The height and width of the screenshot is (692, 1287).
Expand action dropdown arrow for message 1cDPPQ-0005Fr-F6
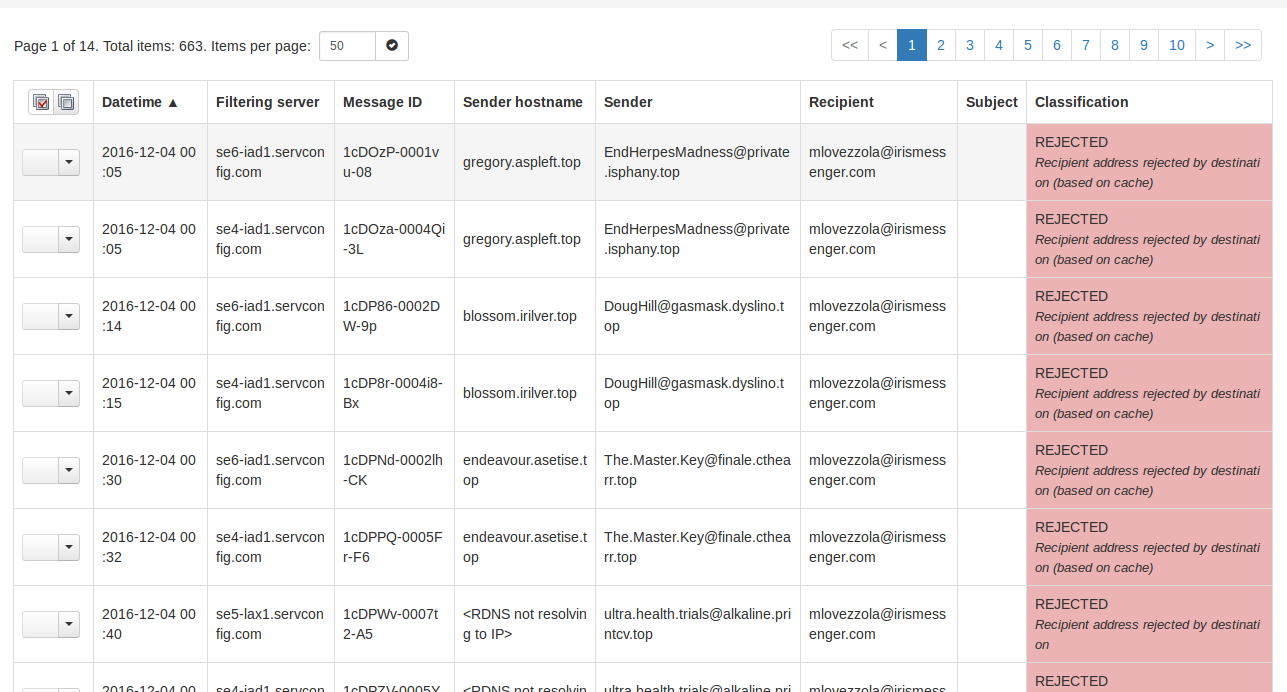(69, 548)
